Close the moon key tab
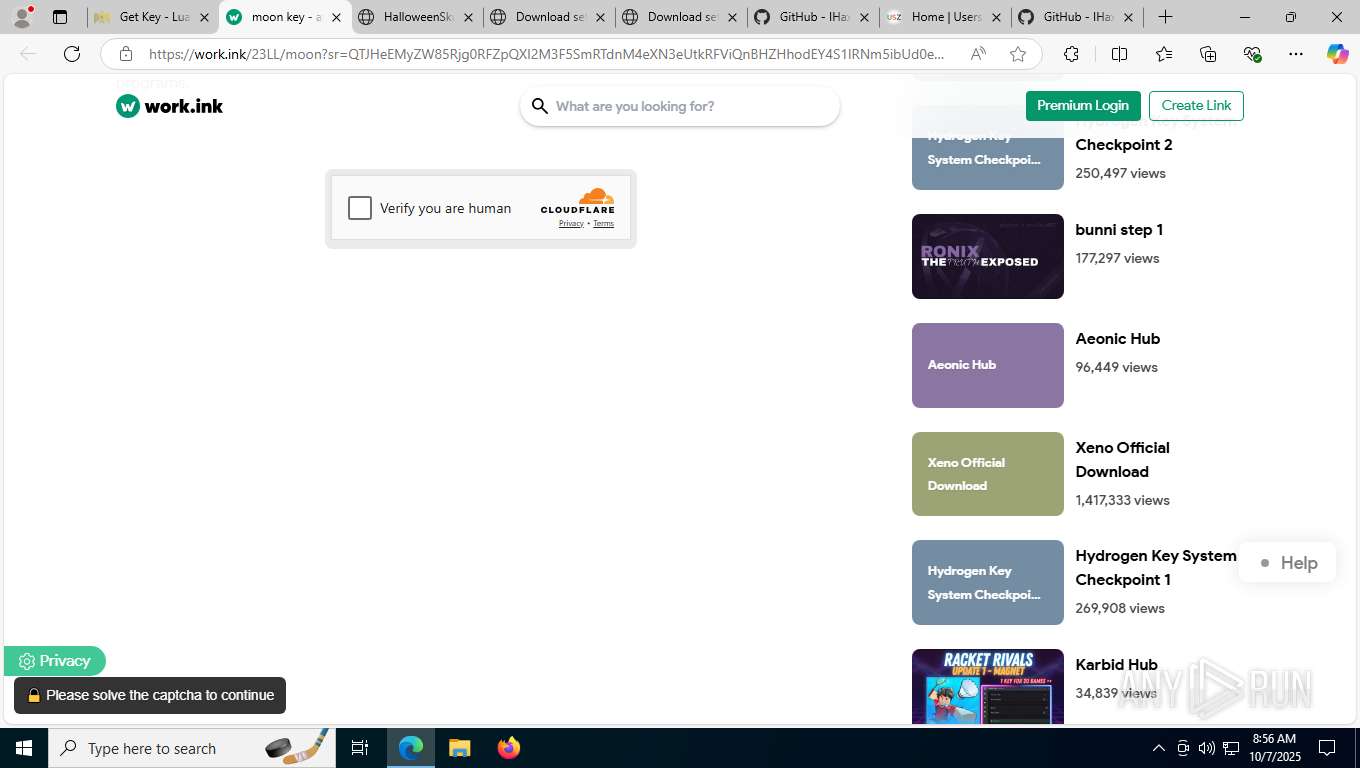Screen dimensions: 1360x768 coord(336,17)
